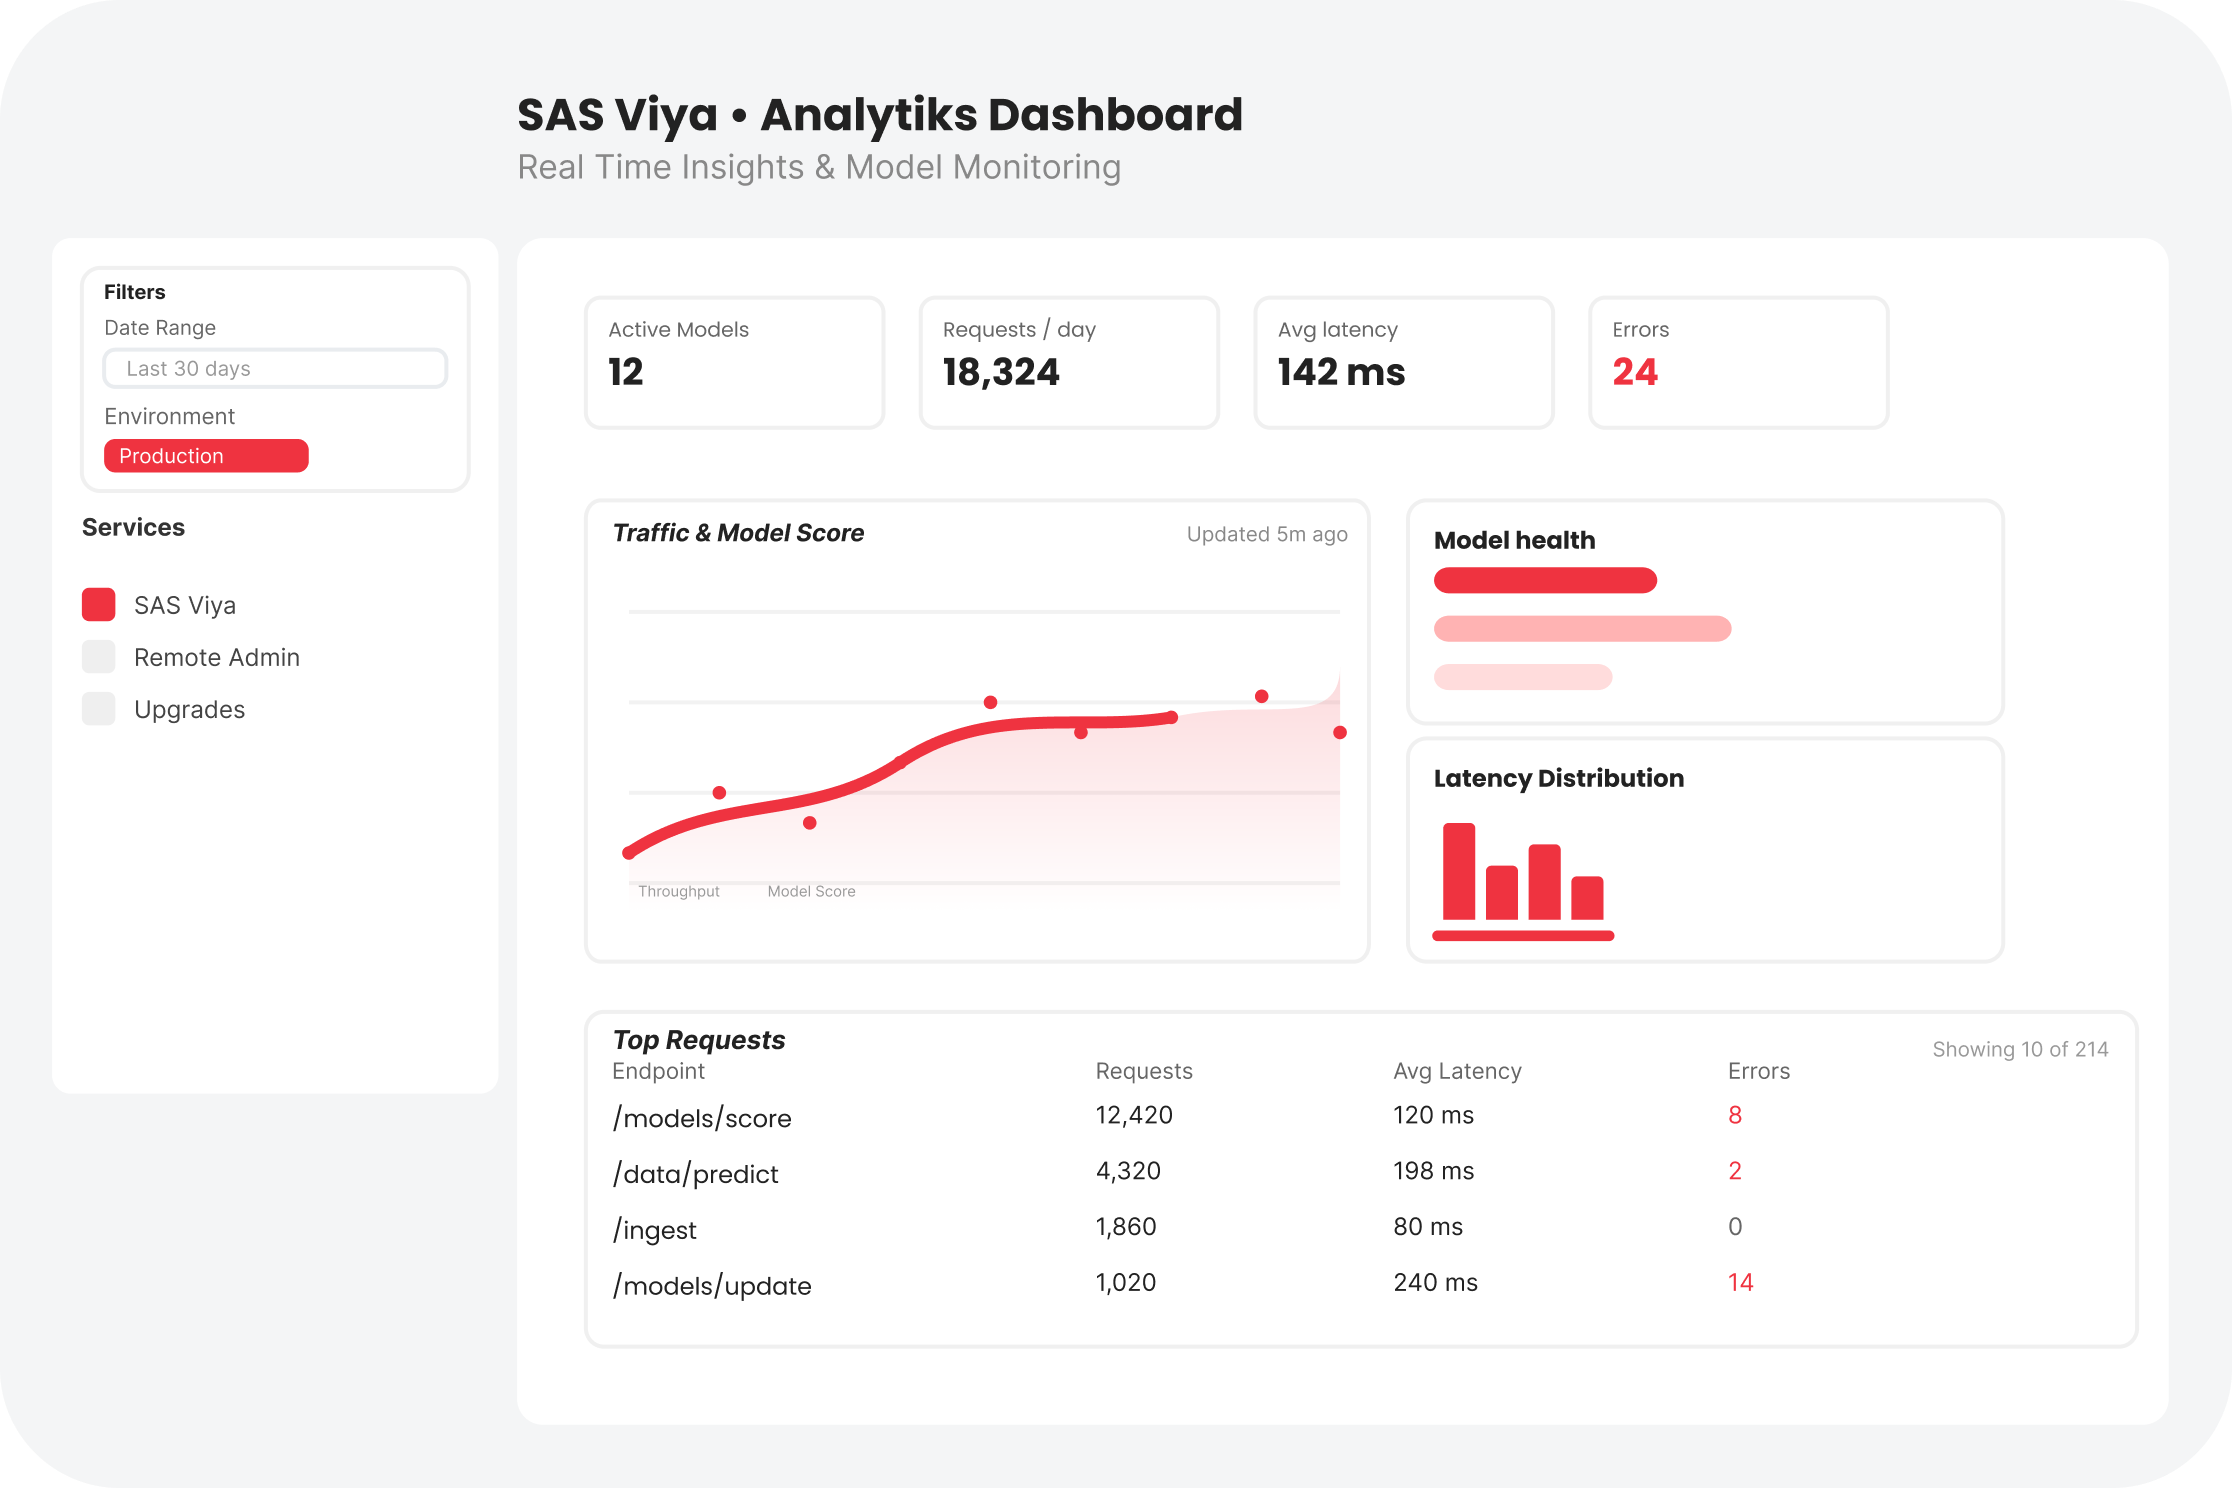The image size is (2232, 1488).
Task: Click the Avg latency 142 ms card
Action: coord(1403,362)
